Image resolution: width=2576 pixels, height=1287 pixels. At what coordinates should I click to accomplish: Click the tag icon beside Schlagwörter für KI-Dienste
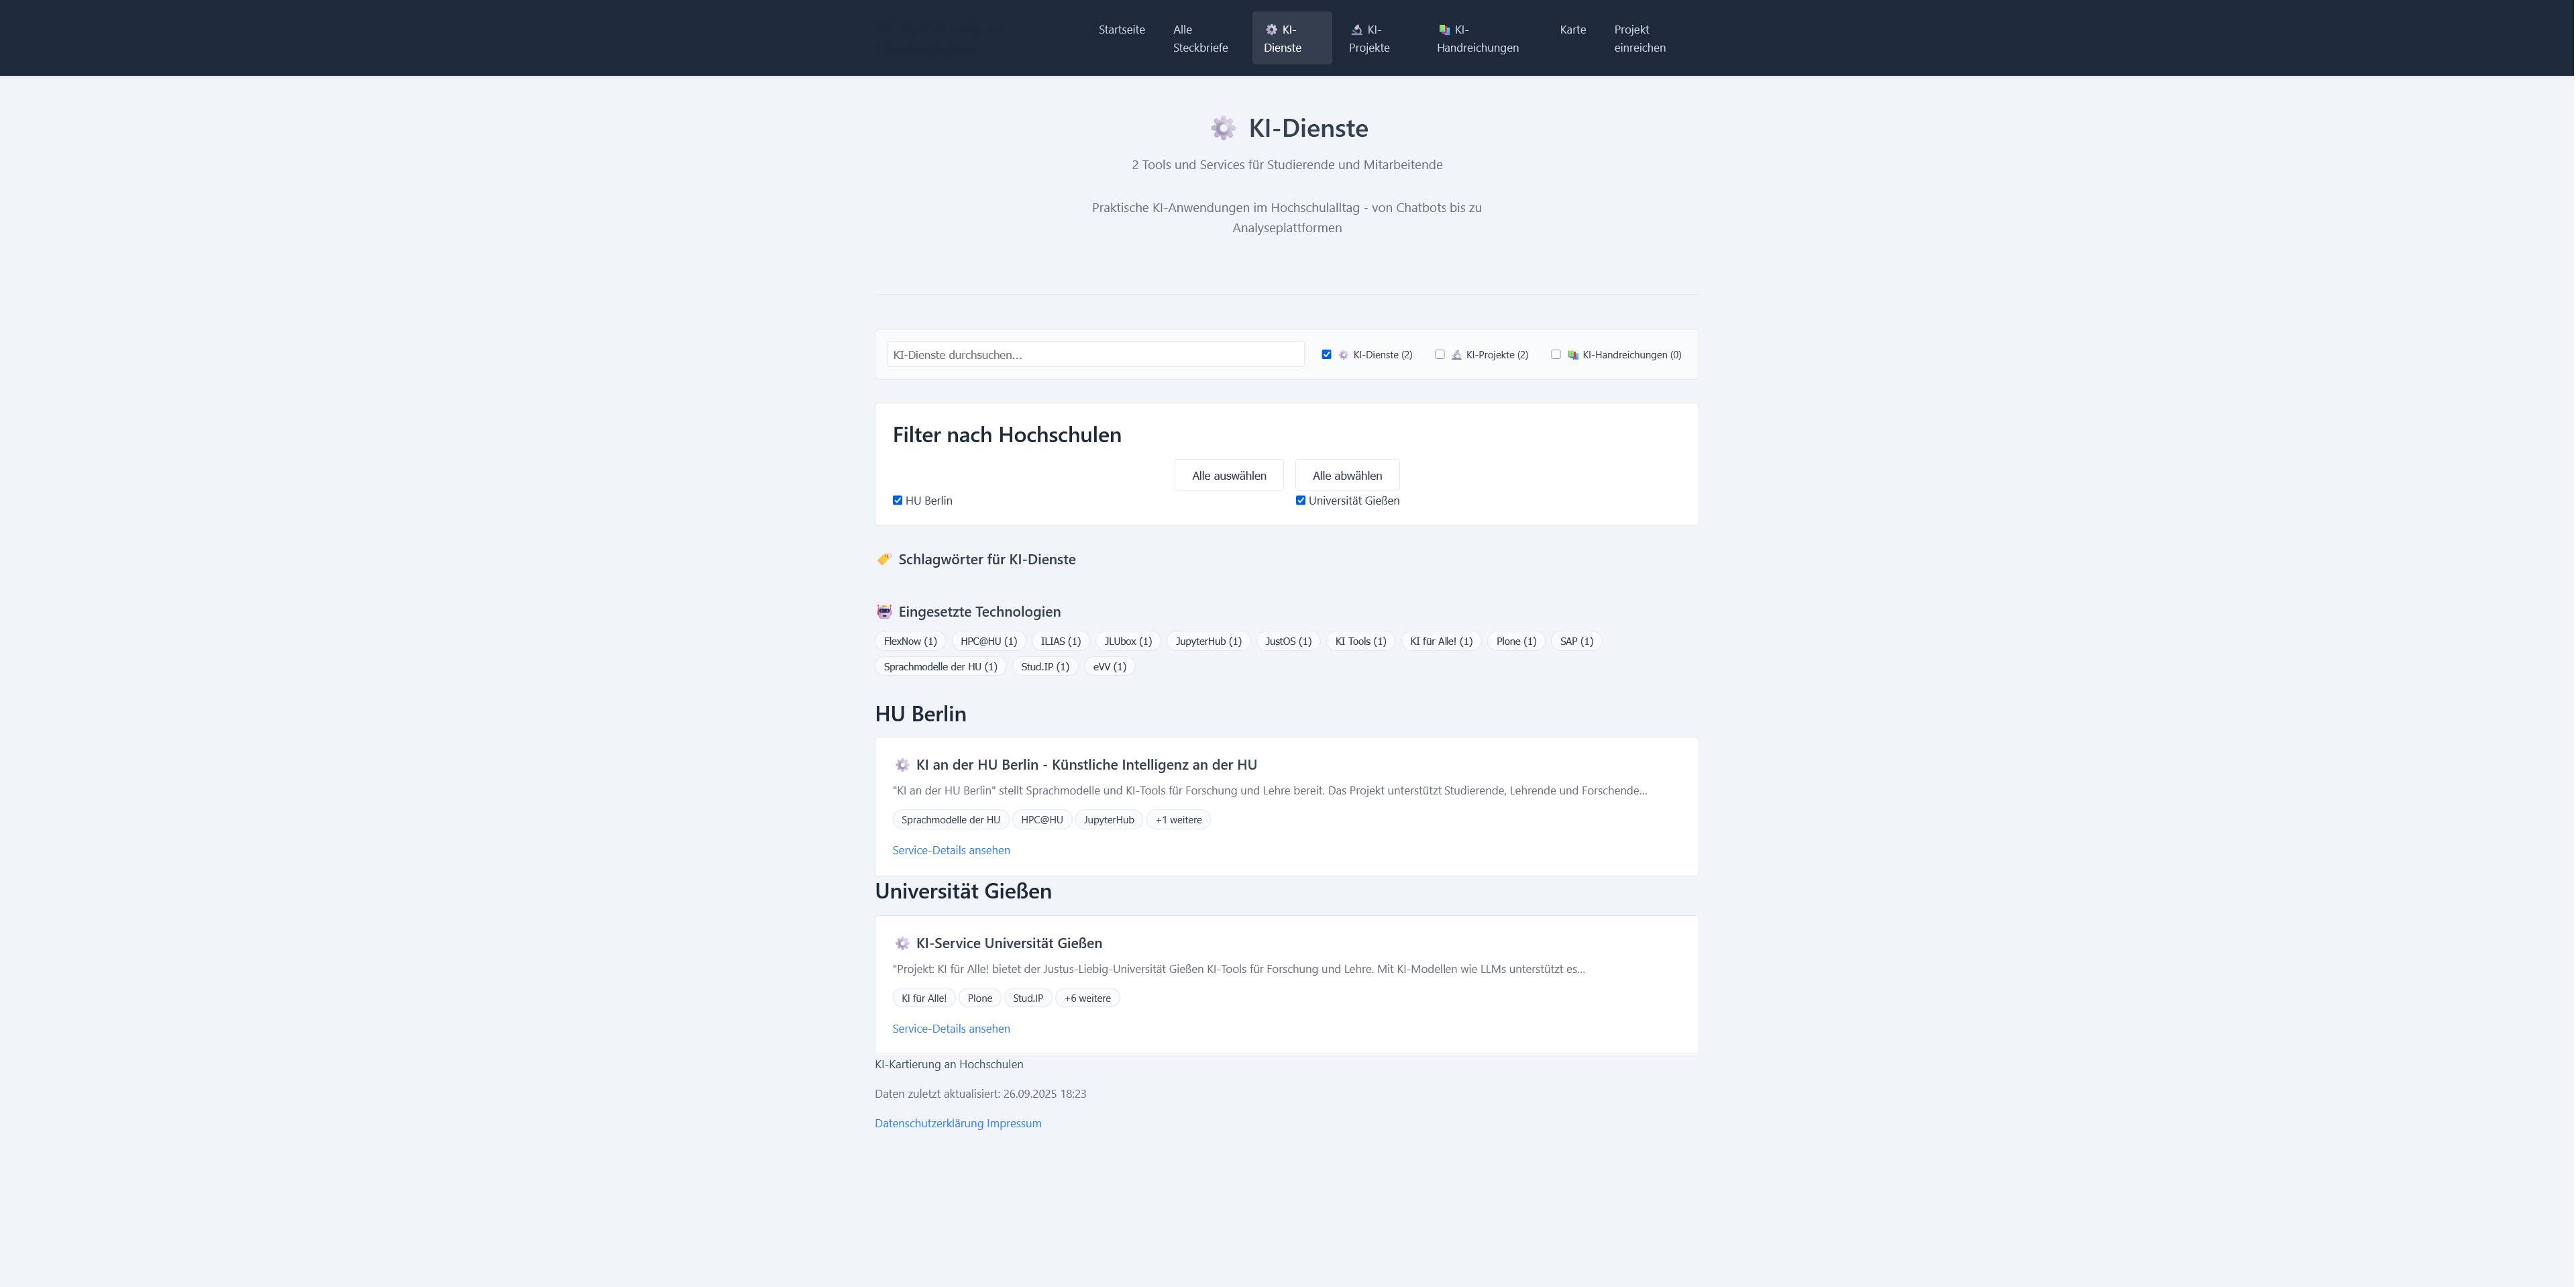pos(884,559)
